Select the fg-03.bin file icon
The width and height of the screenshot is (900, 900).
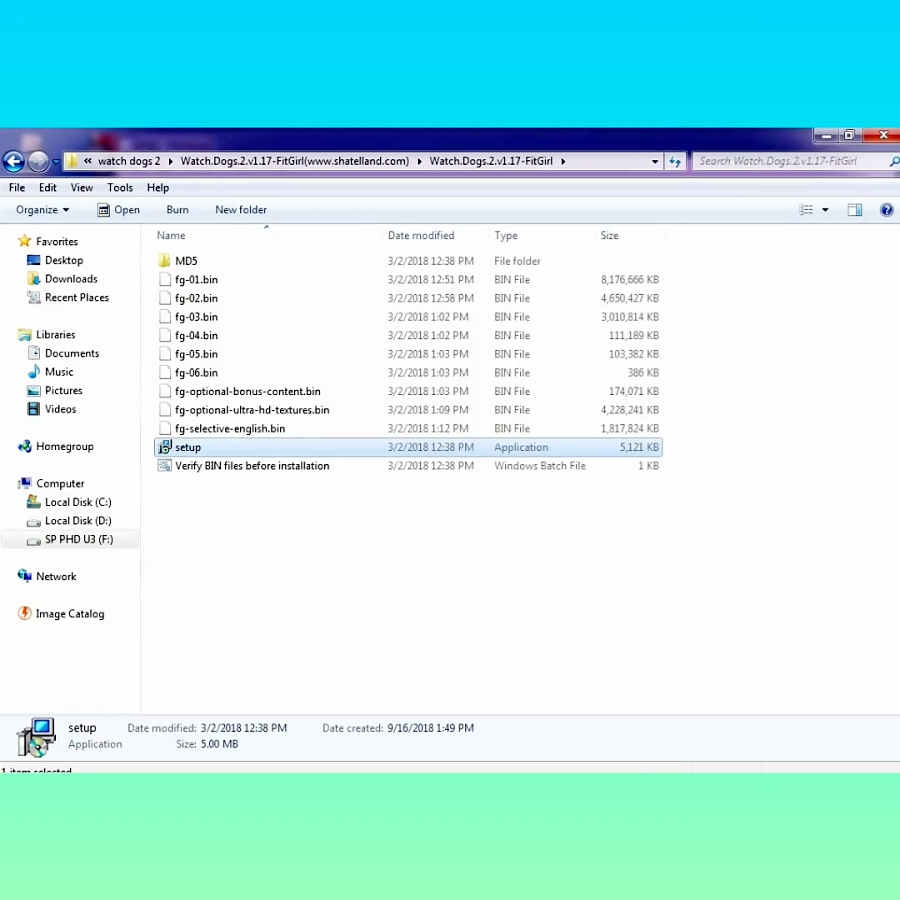point(165,317)
